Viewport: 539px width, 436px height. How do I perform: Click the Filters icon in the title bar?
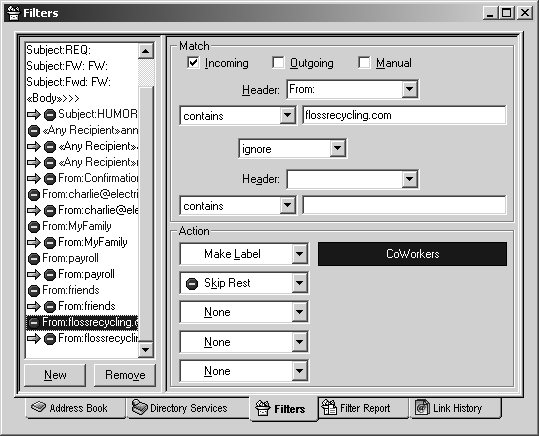click(x=13, y=13)
